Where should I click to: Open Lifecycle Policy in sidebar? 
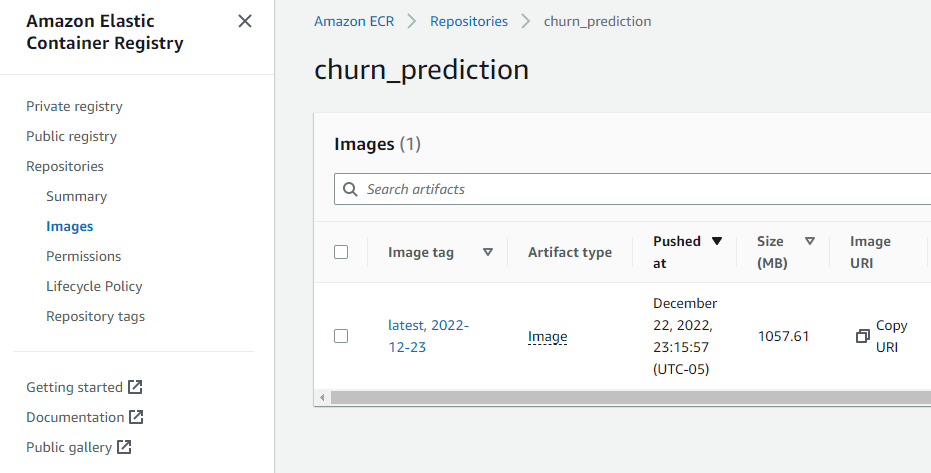(x=94, y=286)
